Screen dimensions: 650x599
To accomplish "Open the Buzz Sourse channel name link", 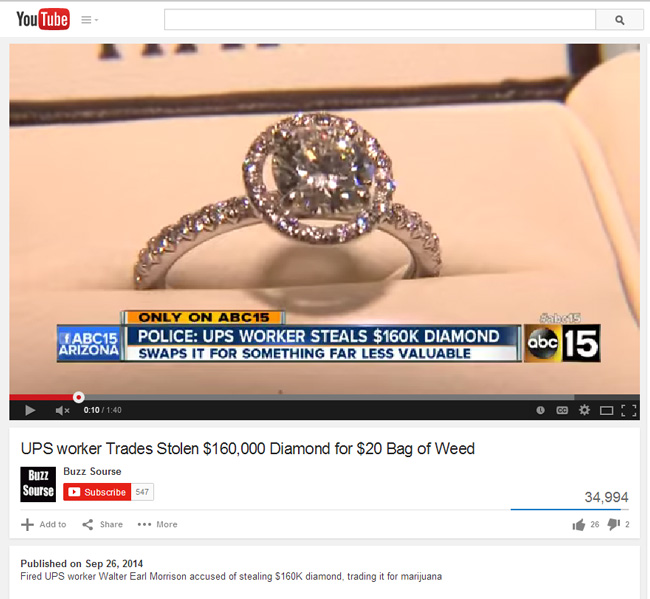I will 92,471.
